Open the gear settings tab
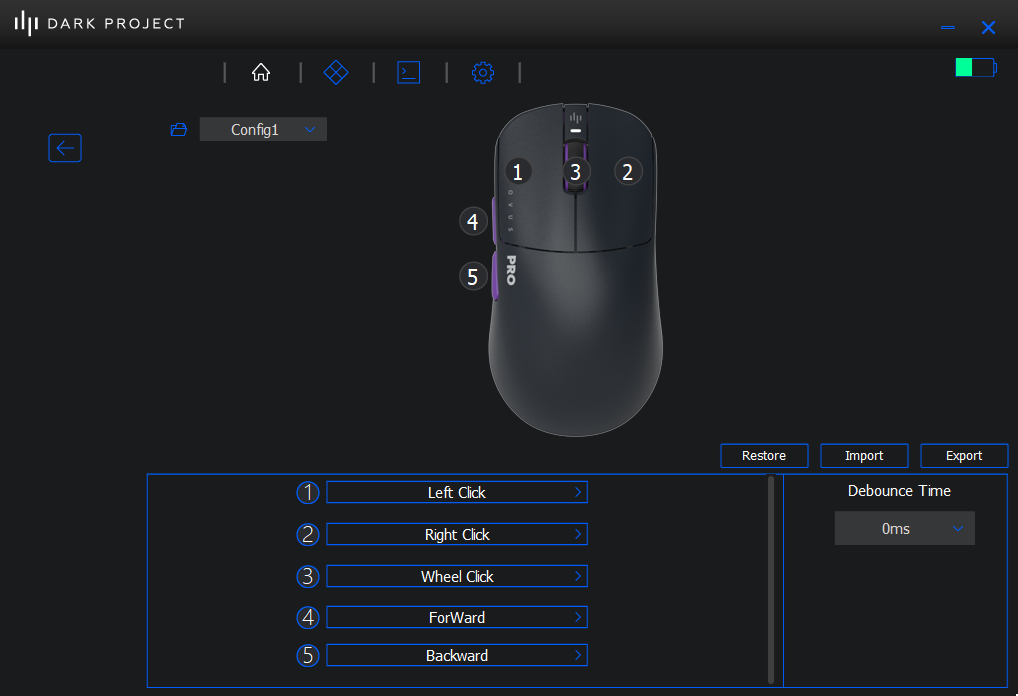Image resolution: width=1018 pixels, height=696 pixels. click(482, 73)
